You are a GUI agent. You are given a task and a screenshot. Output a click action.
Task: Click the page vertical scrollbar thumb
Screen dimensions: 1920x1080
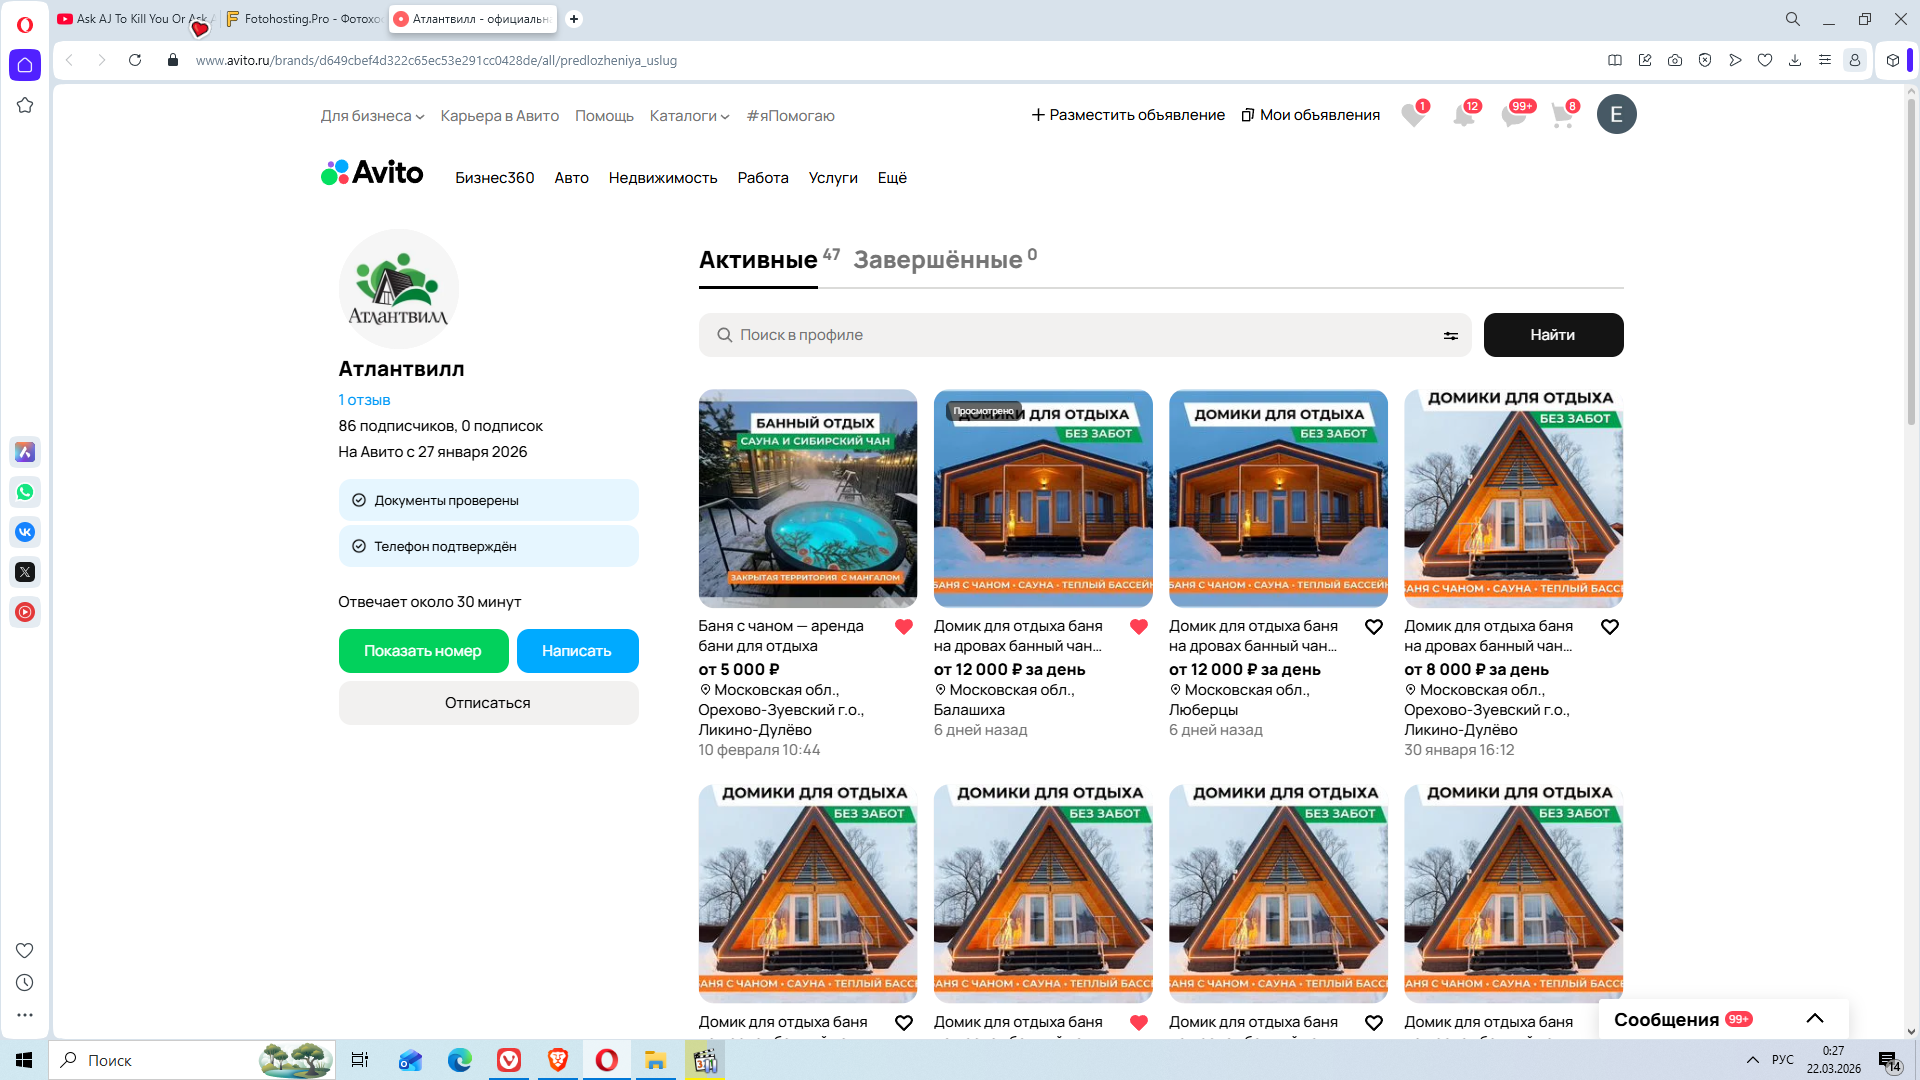tap(1911, 260)
